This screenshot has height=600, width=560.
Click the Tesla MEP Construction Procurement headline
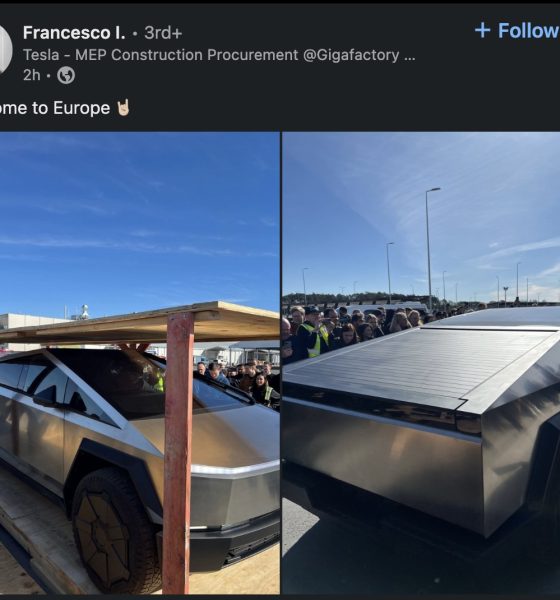click(211, 55)
